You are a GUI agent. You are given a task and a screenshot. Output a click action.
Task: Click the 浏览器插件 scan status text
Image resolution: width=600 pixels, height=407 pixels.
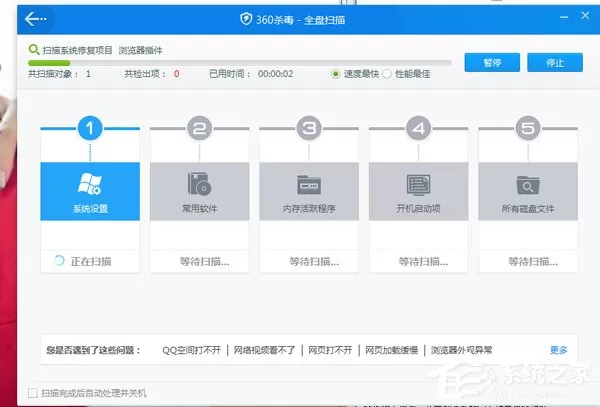(140, 50)
